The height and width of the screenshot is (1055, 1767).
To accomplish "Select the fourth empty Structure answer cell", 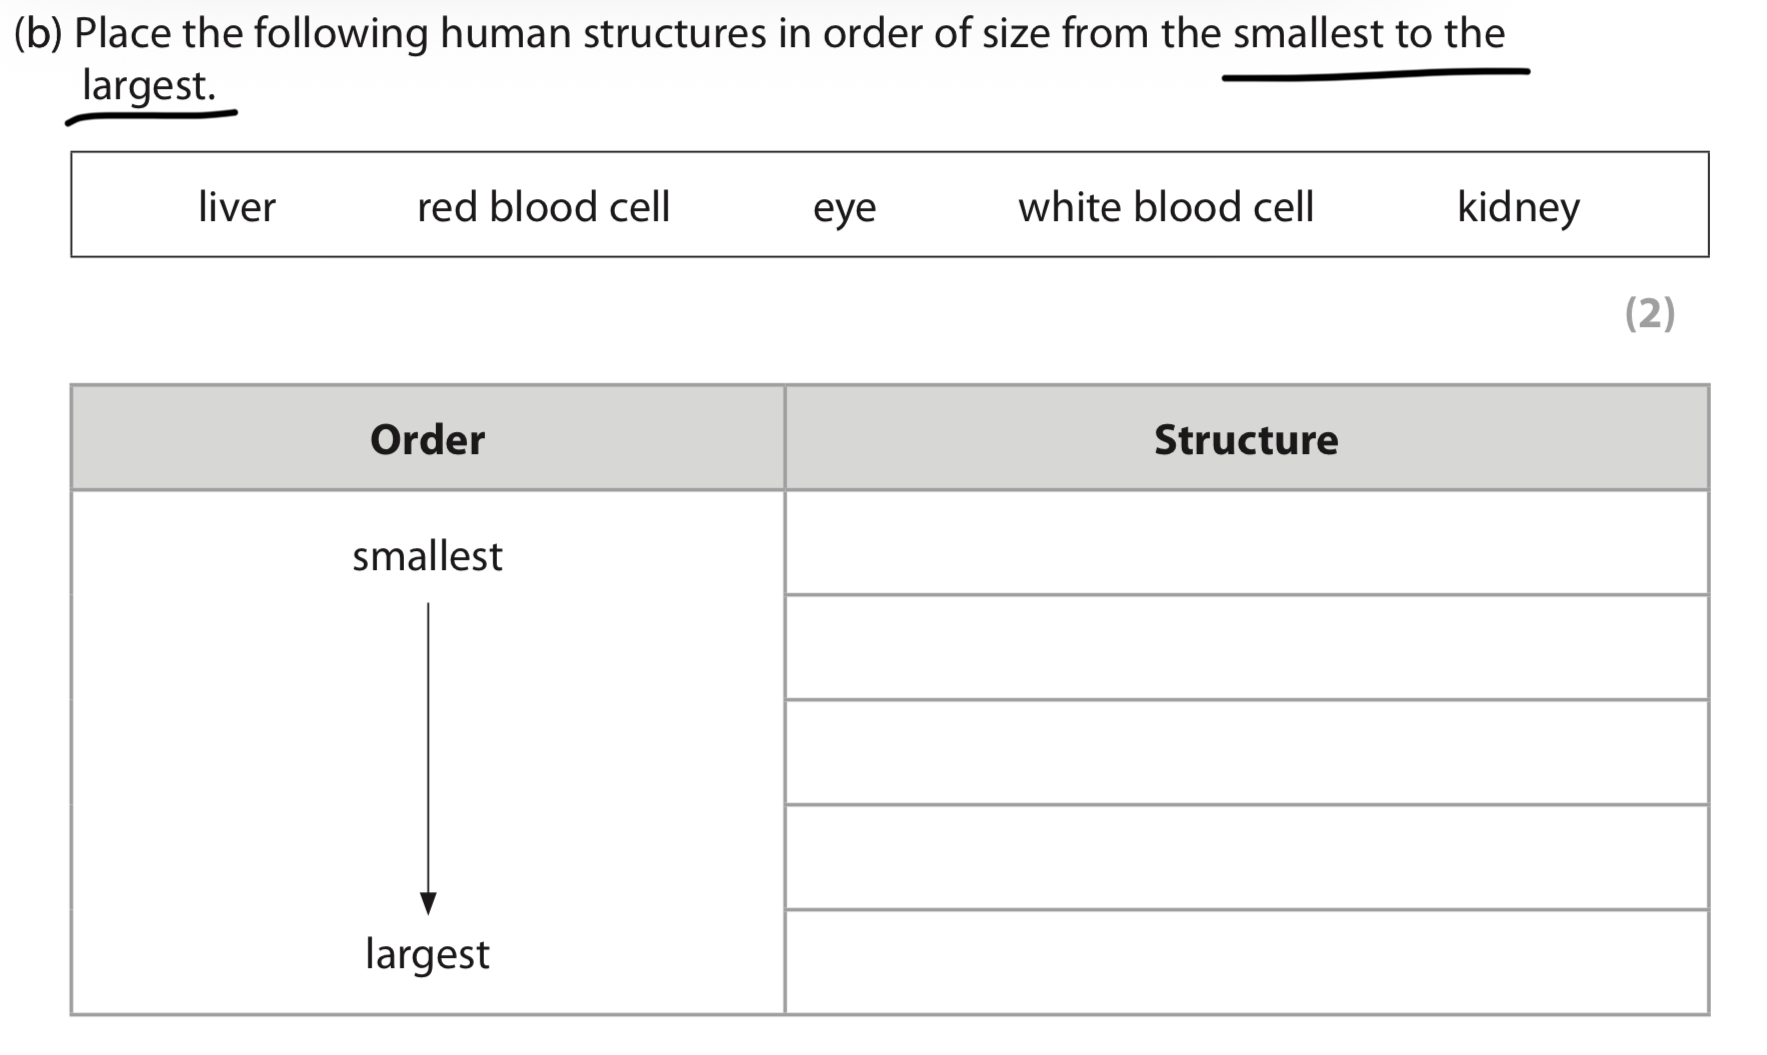I will (1245, 857).
